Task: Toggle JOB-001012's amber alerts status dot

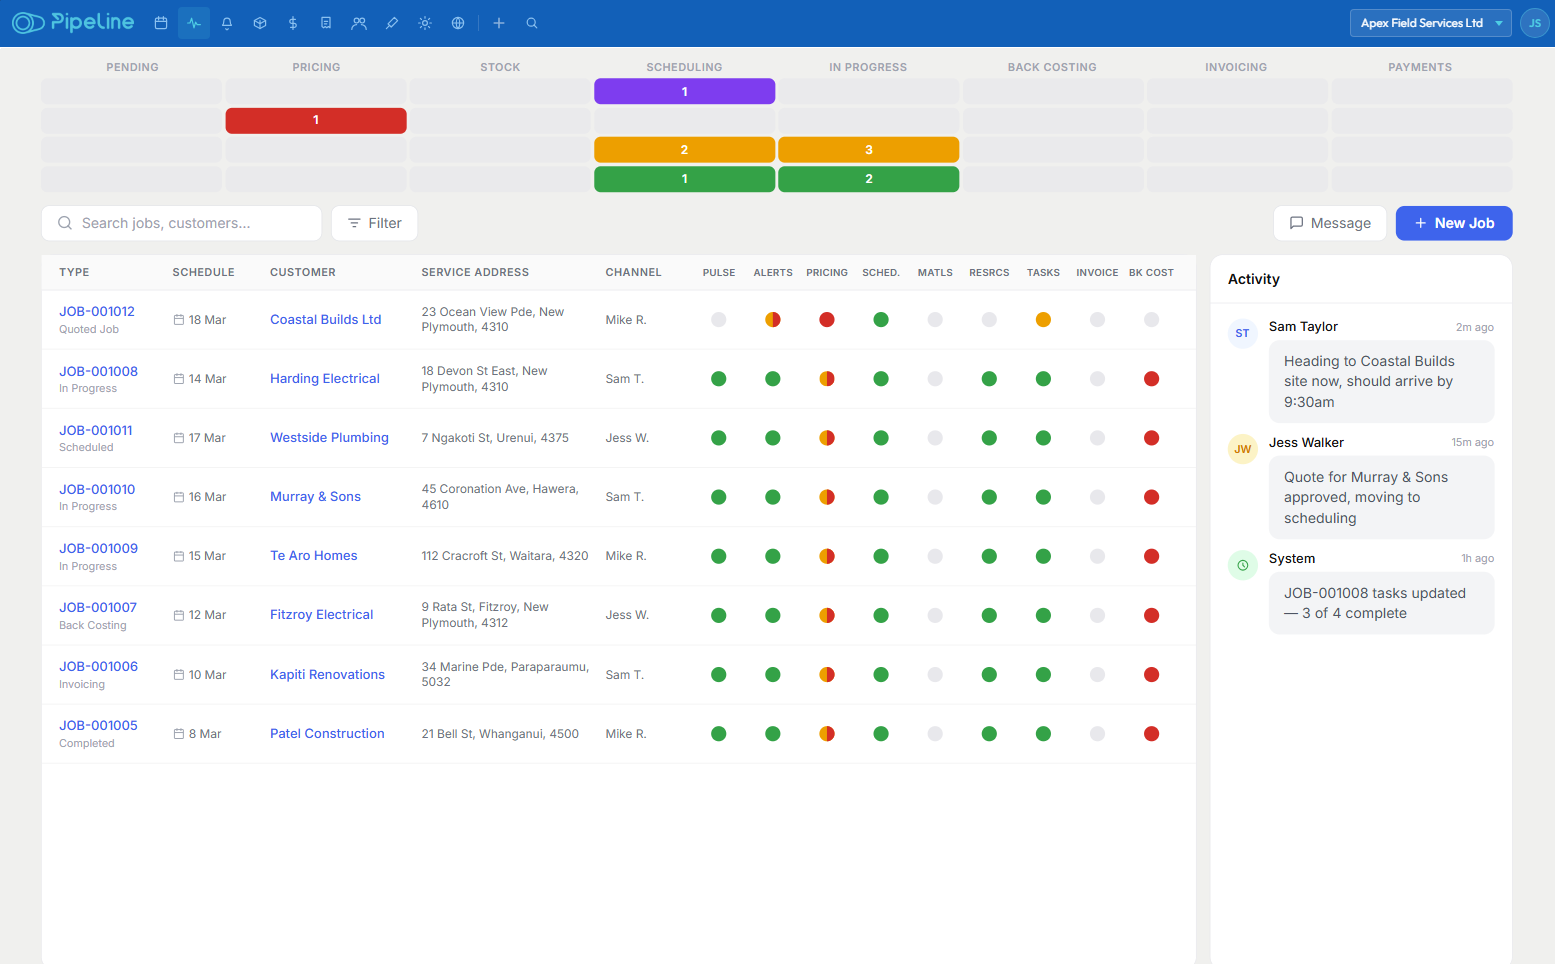Action: (x=772, y=319)
